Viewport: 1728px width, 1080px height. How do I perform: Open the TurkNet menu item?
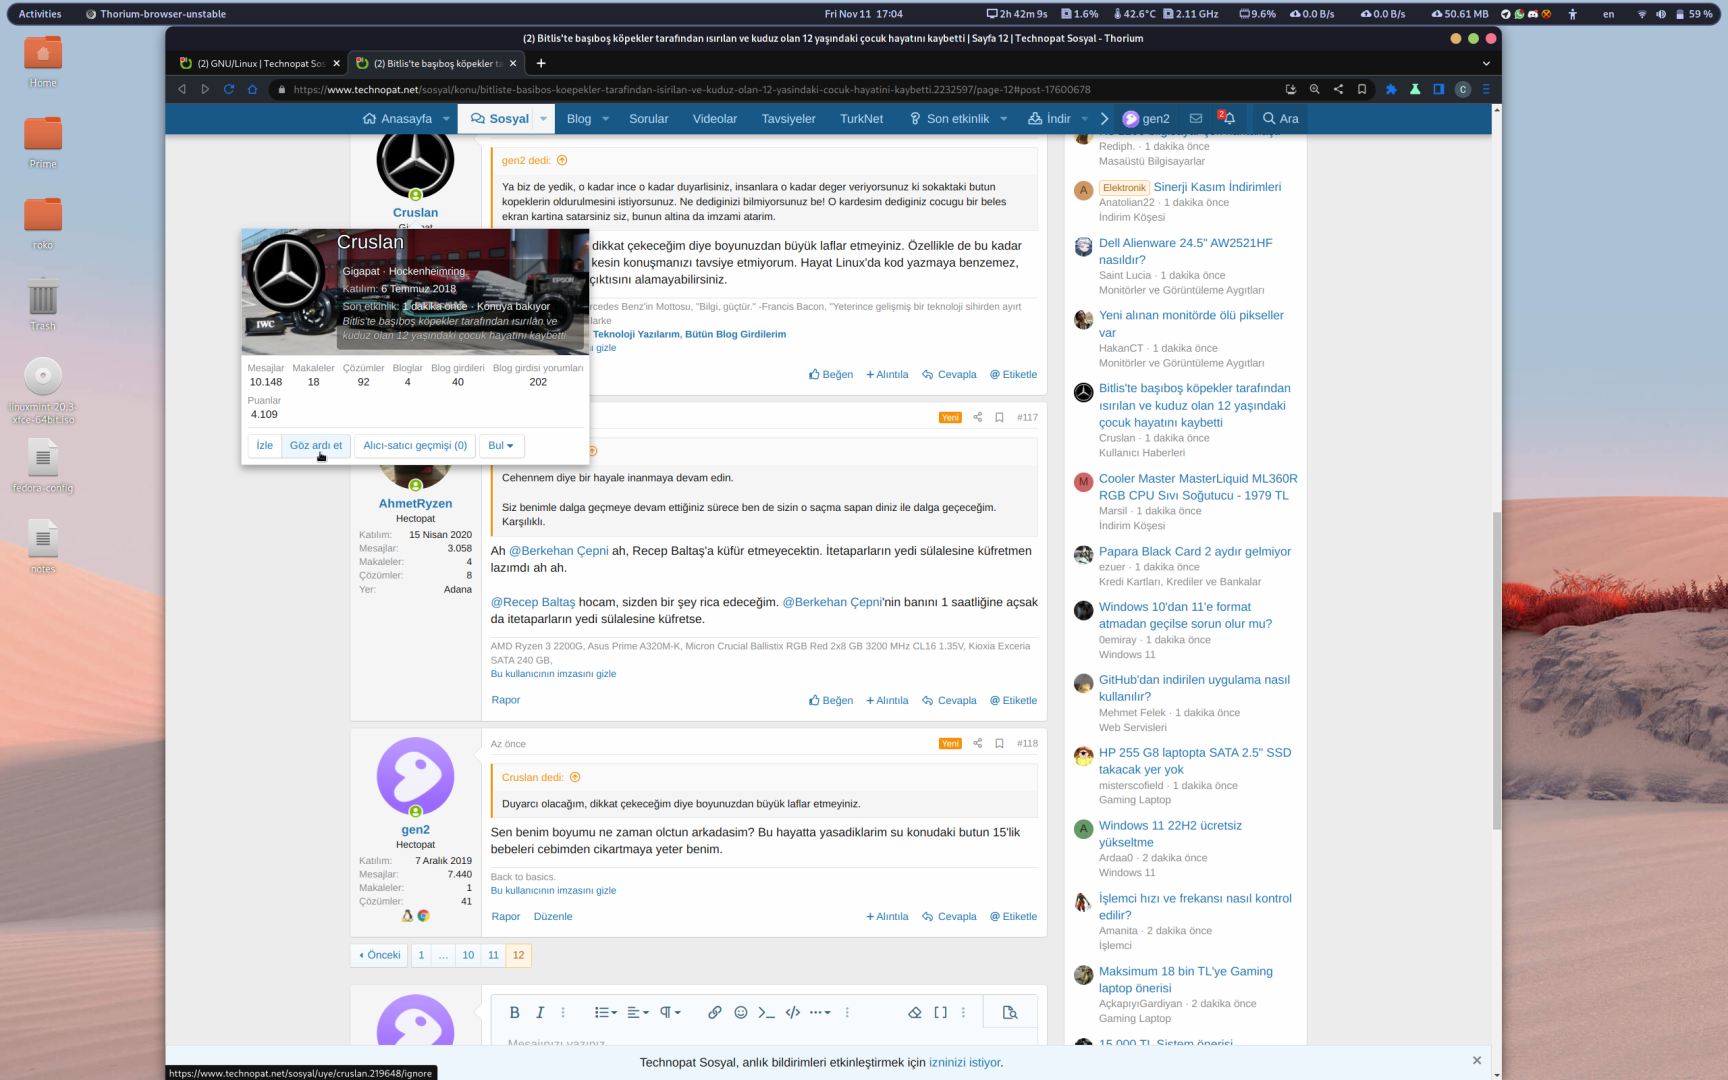tap(861, 118)
